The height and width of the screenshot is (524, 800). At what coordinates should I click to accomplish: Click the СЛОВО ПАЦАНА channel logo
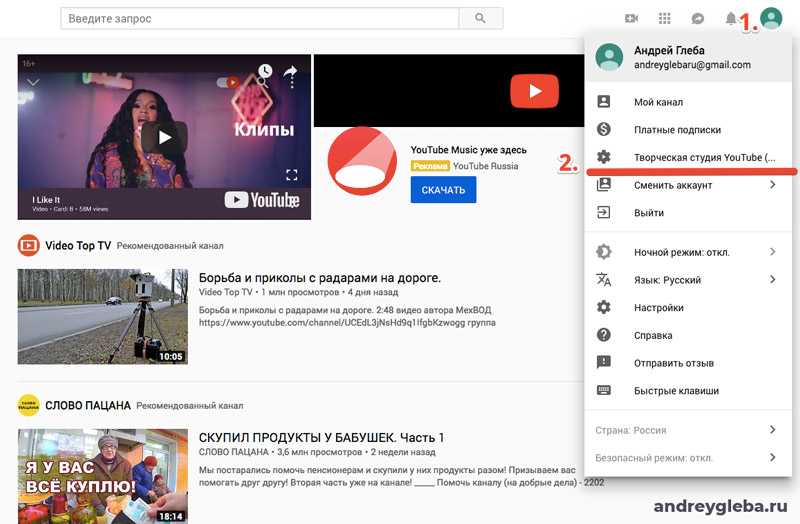(x=29, y=406)
